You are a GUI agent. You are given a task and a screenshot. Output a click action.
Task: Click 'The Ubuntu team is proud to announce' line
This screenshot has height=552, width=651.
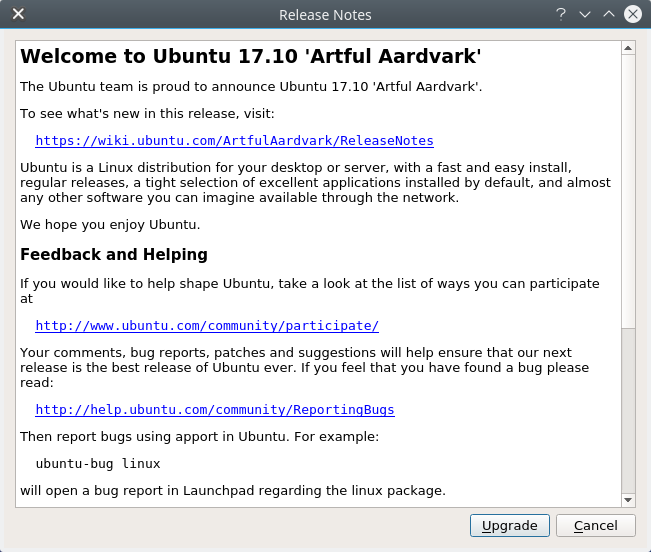click(x=251, y=86)
